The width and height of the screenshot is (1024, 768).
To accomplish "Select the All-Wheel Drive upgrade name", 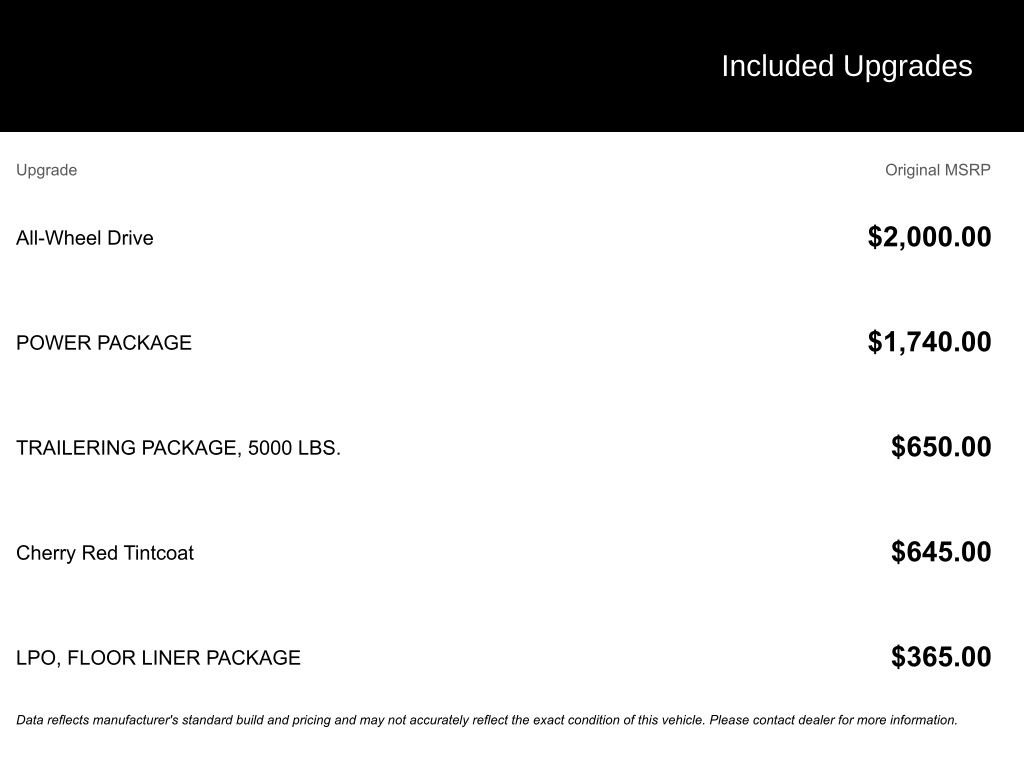I will point(84,238).
